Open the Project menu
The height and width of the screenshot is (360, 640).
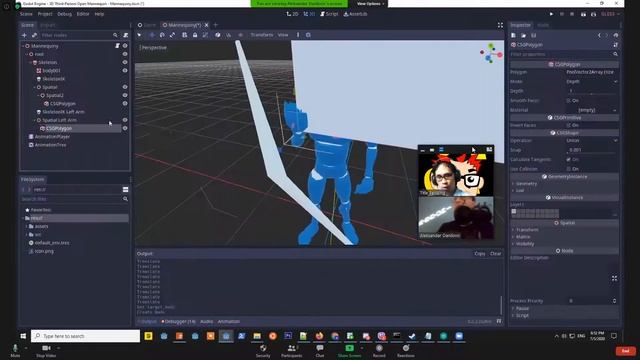(x=45, y=14)
